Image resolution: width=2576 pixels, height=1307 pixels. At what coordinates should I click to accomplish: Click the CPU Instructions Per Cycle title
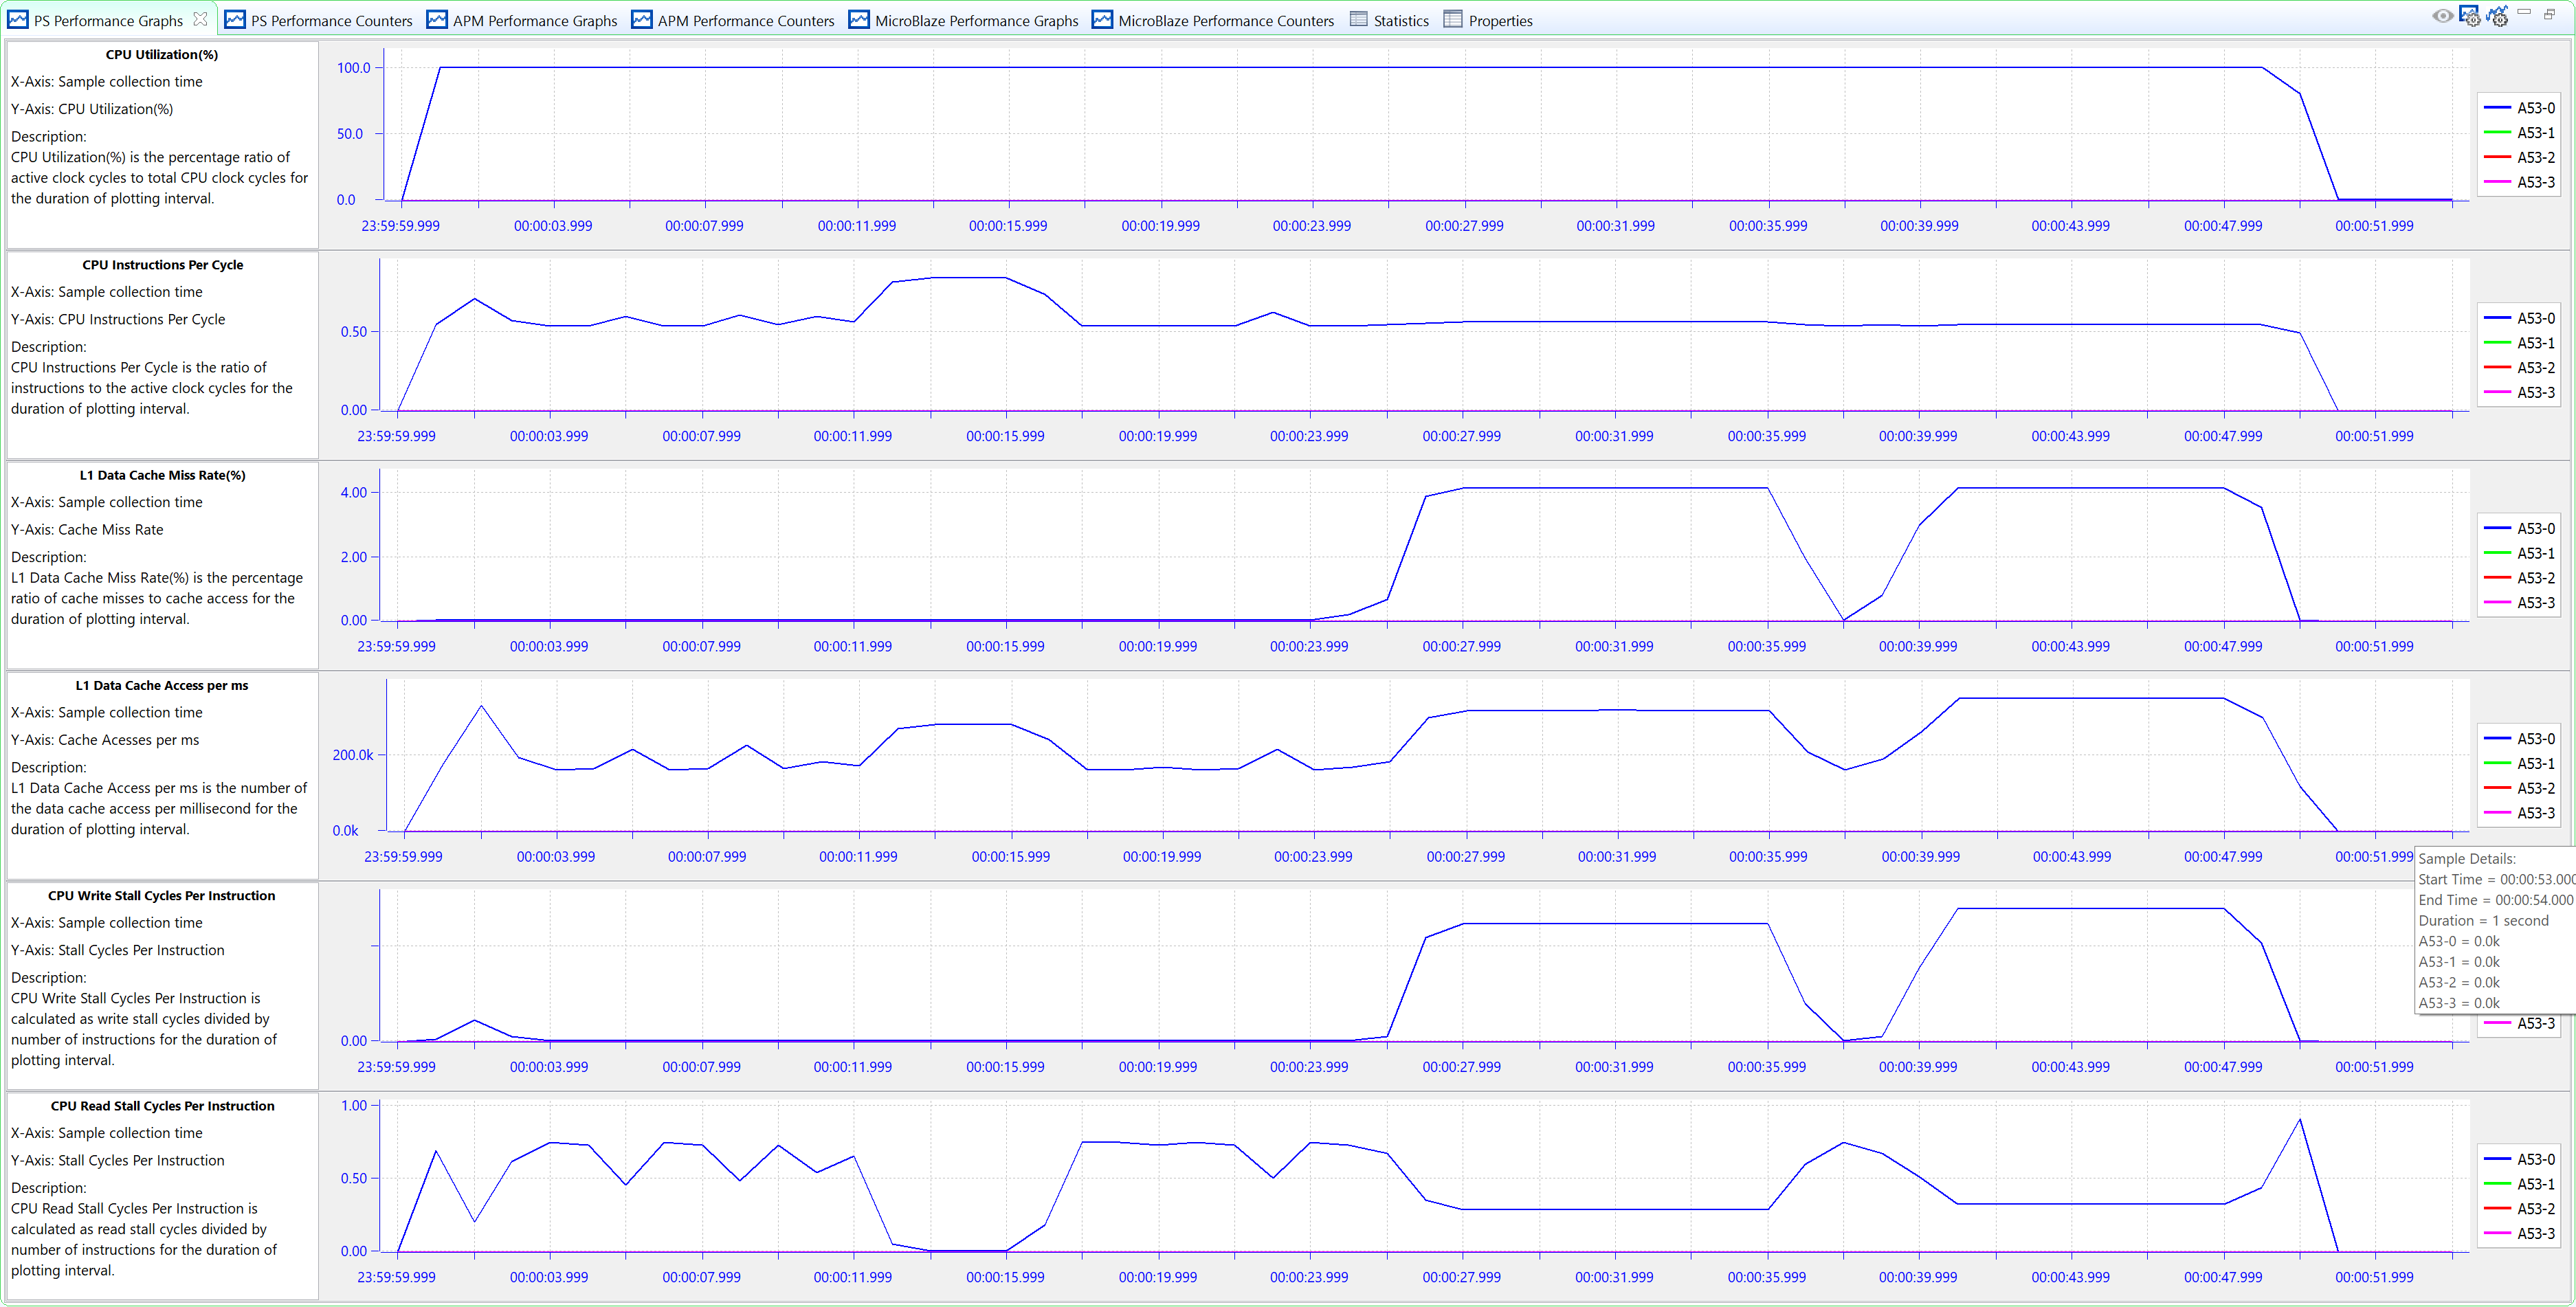(162, 265)
